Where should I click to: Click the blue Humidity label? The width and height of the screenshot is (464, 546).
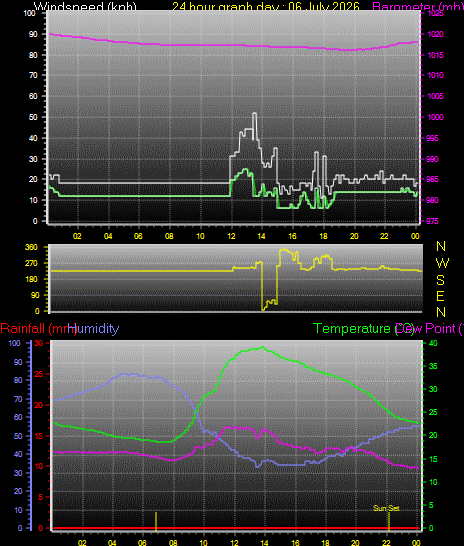click(x=93, y=328)
